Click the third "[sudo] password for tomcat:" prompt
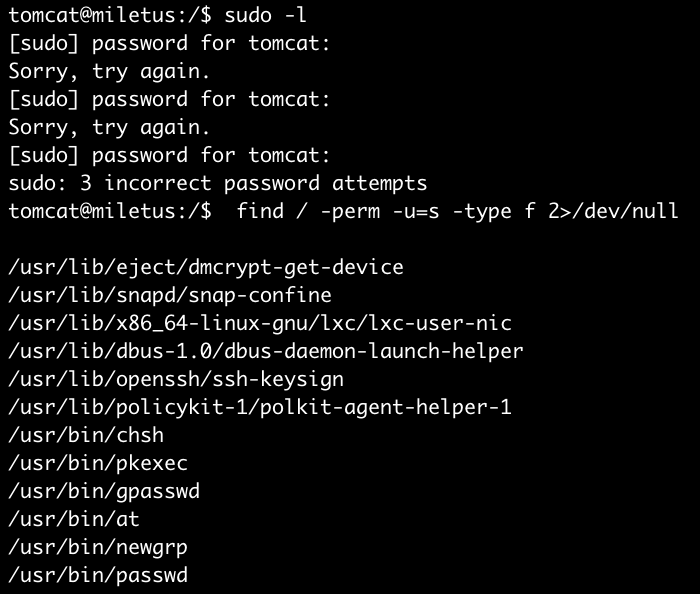The image size is (700, 594). click(x=168, y=155)
